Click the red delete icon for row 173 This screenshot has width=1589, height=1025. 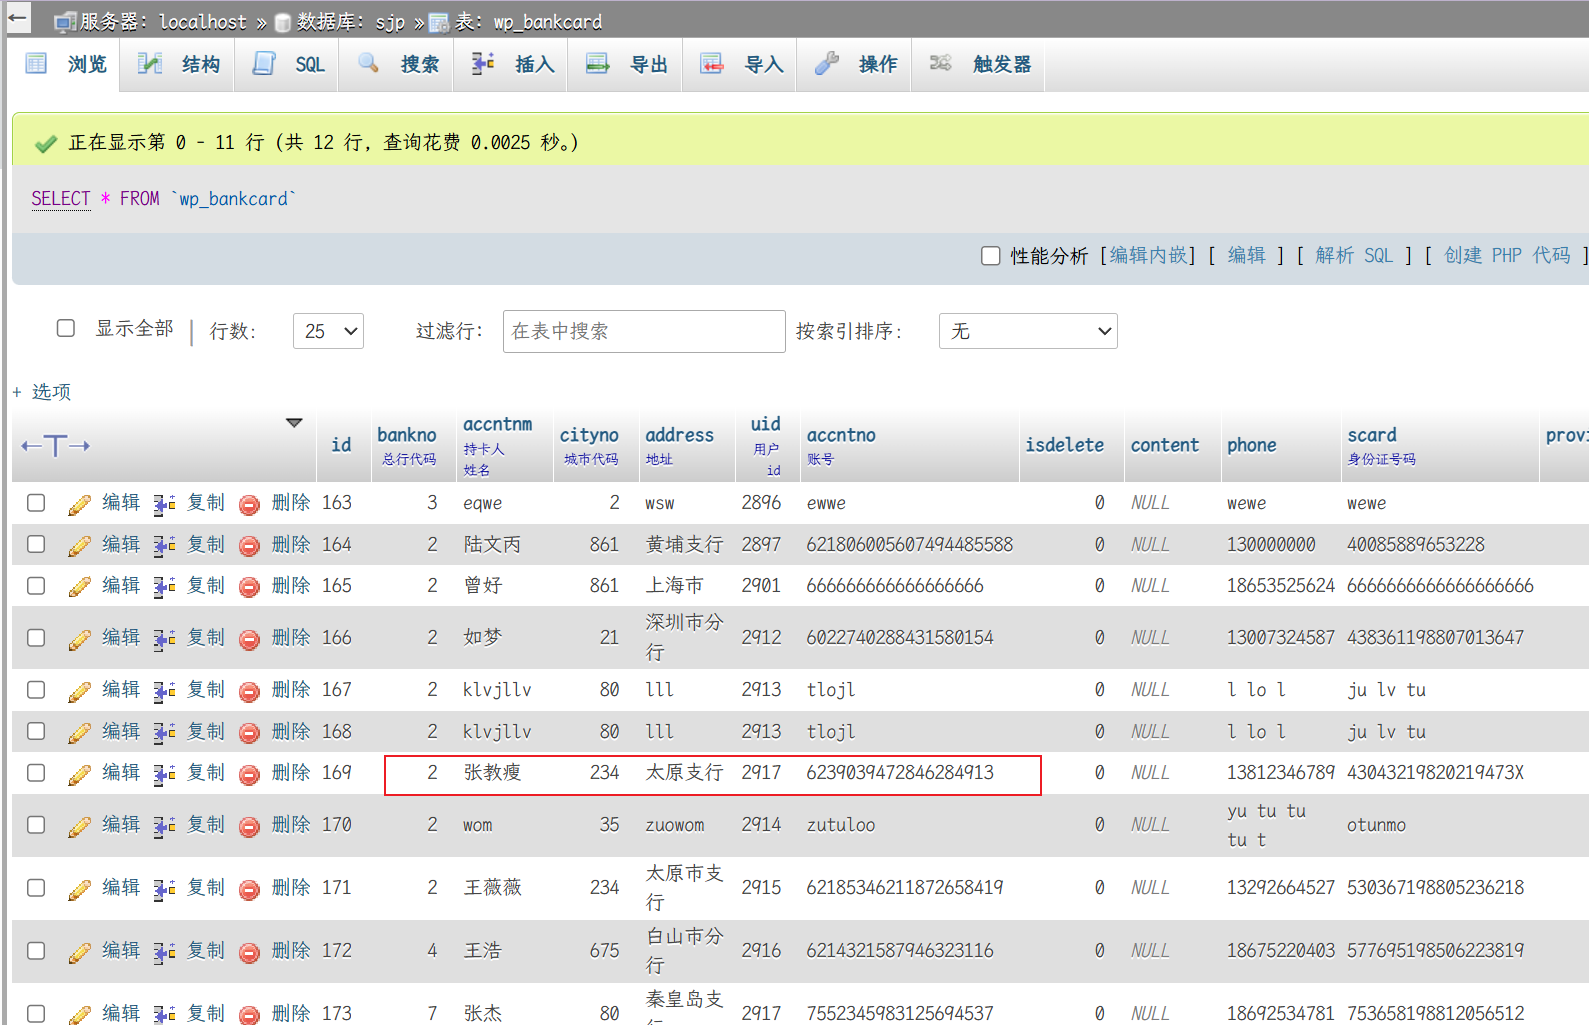coord(250,1015)
